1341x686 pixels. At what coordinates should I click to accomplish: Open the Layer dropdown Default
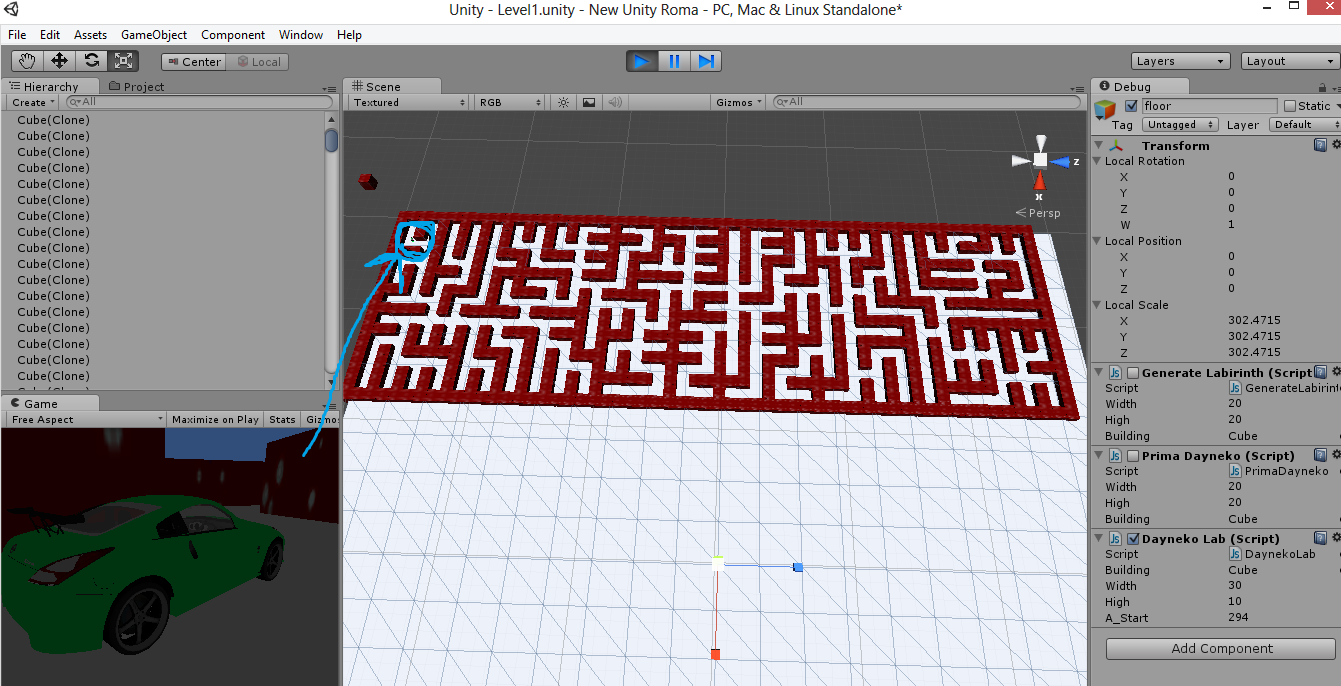point(1305,125)
